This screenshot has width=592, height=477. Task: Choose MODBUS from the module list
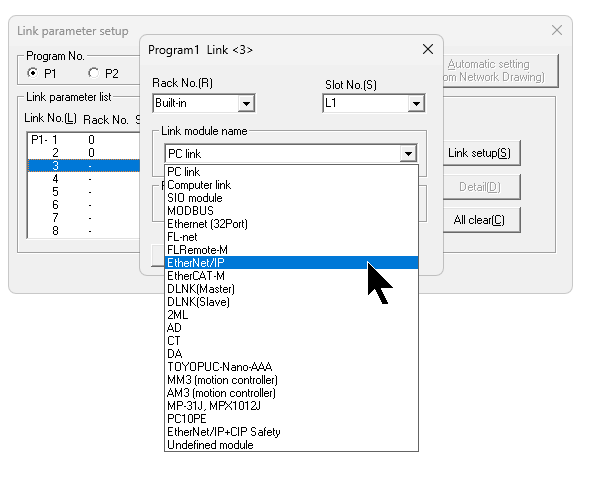pos(291,211)
